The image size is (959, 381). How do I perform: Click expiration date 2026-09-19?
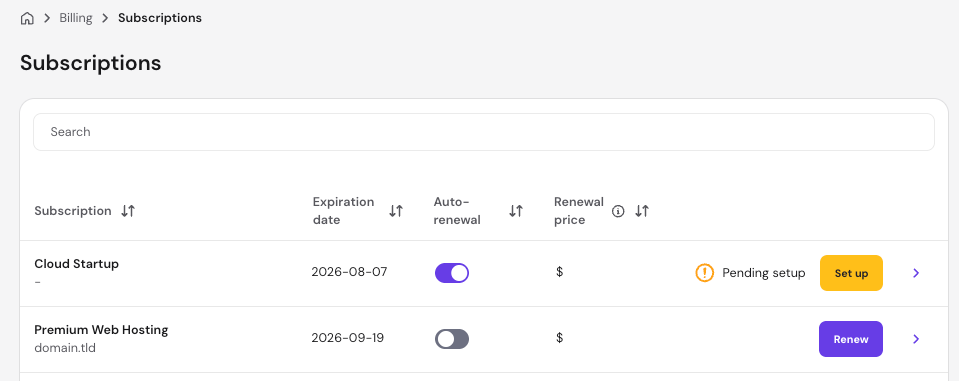click(x=347, y=338)
